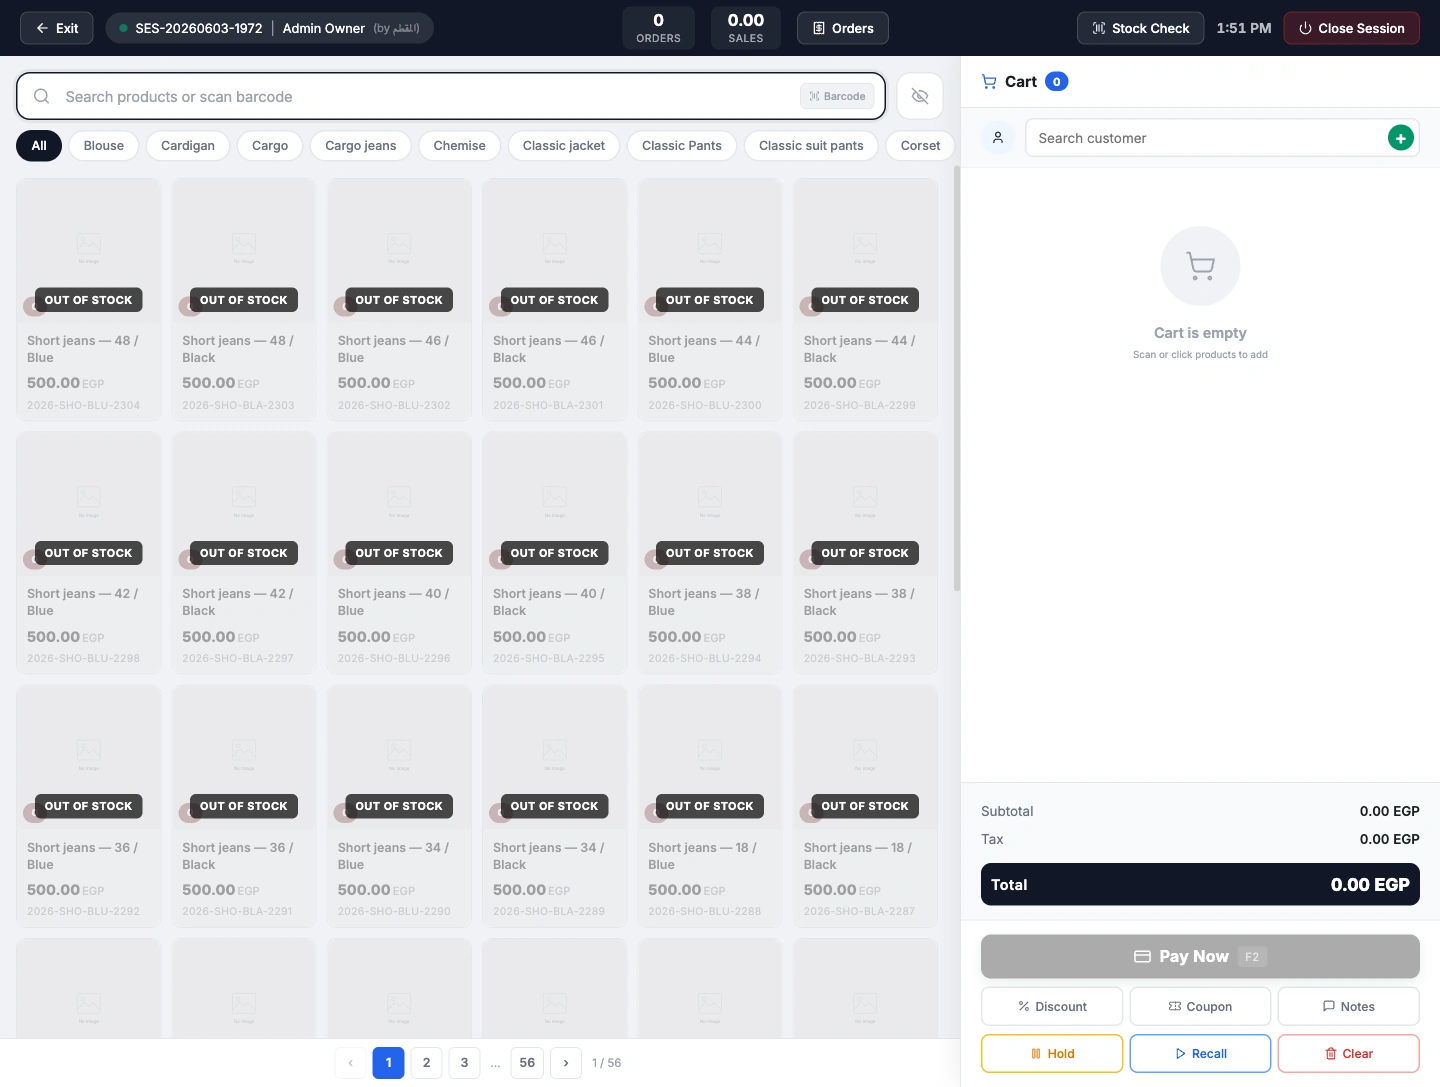Select page 1 in pagination

tap(389, 1063)
